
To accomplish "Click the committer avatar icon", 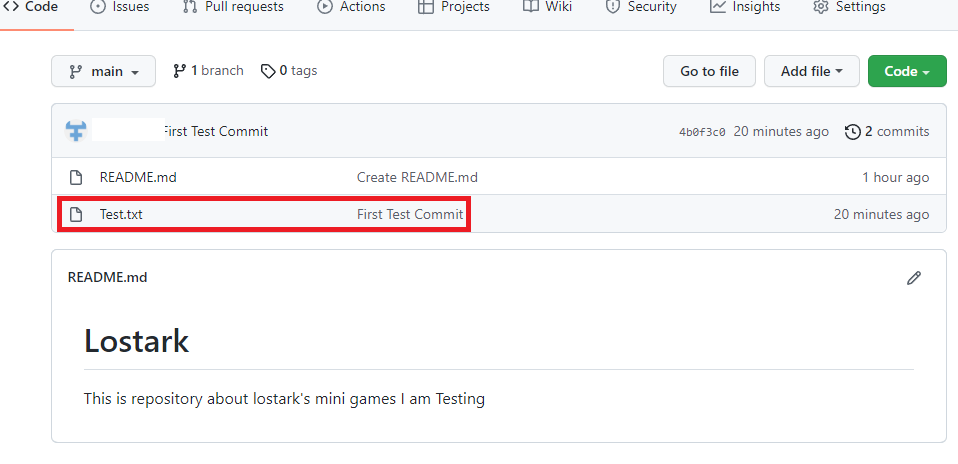I will [x=76, y=131].
